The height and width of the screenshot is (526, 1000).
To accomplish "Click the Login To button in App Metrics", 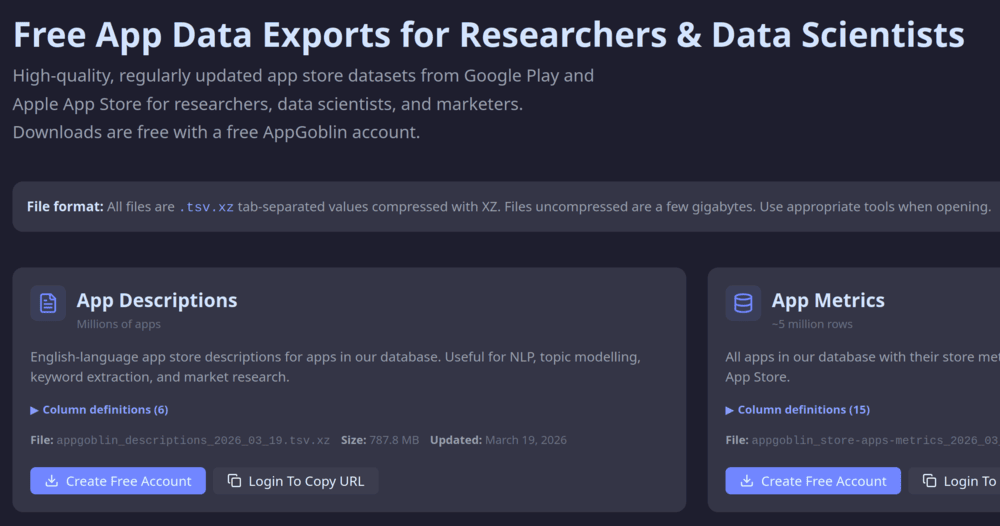I will tap(955, 481).
